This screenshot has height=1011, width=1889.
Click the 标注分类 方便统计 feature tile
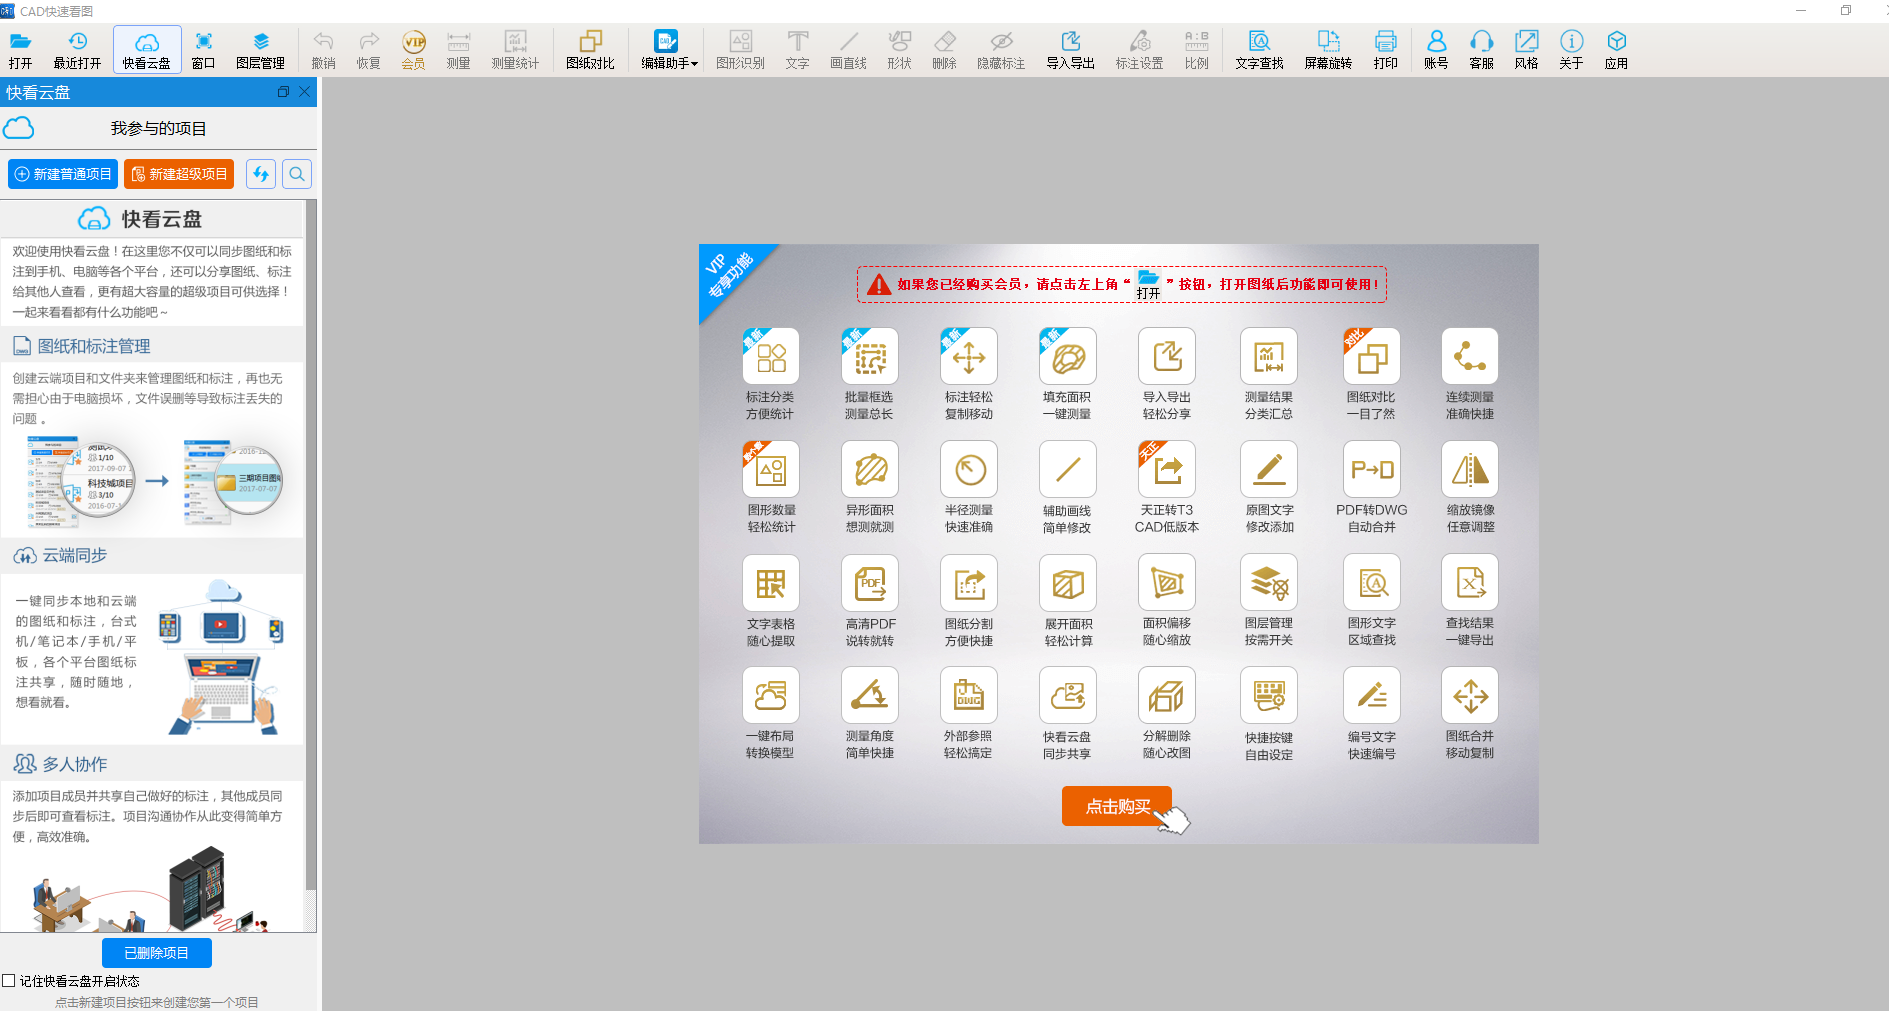pos(770,375)
